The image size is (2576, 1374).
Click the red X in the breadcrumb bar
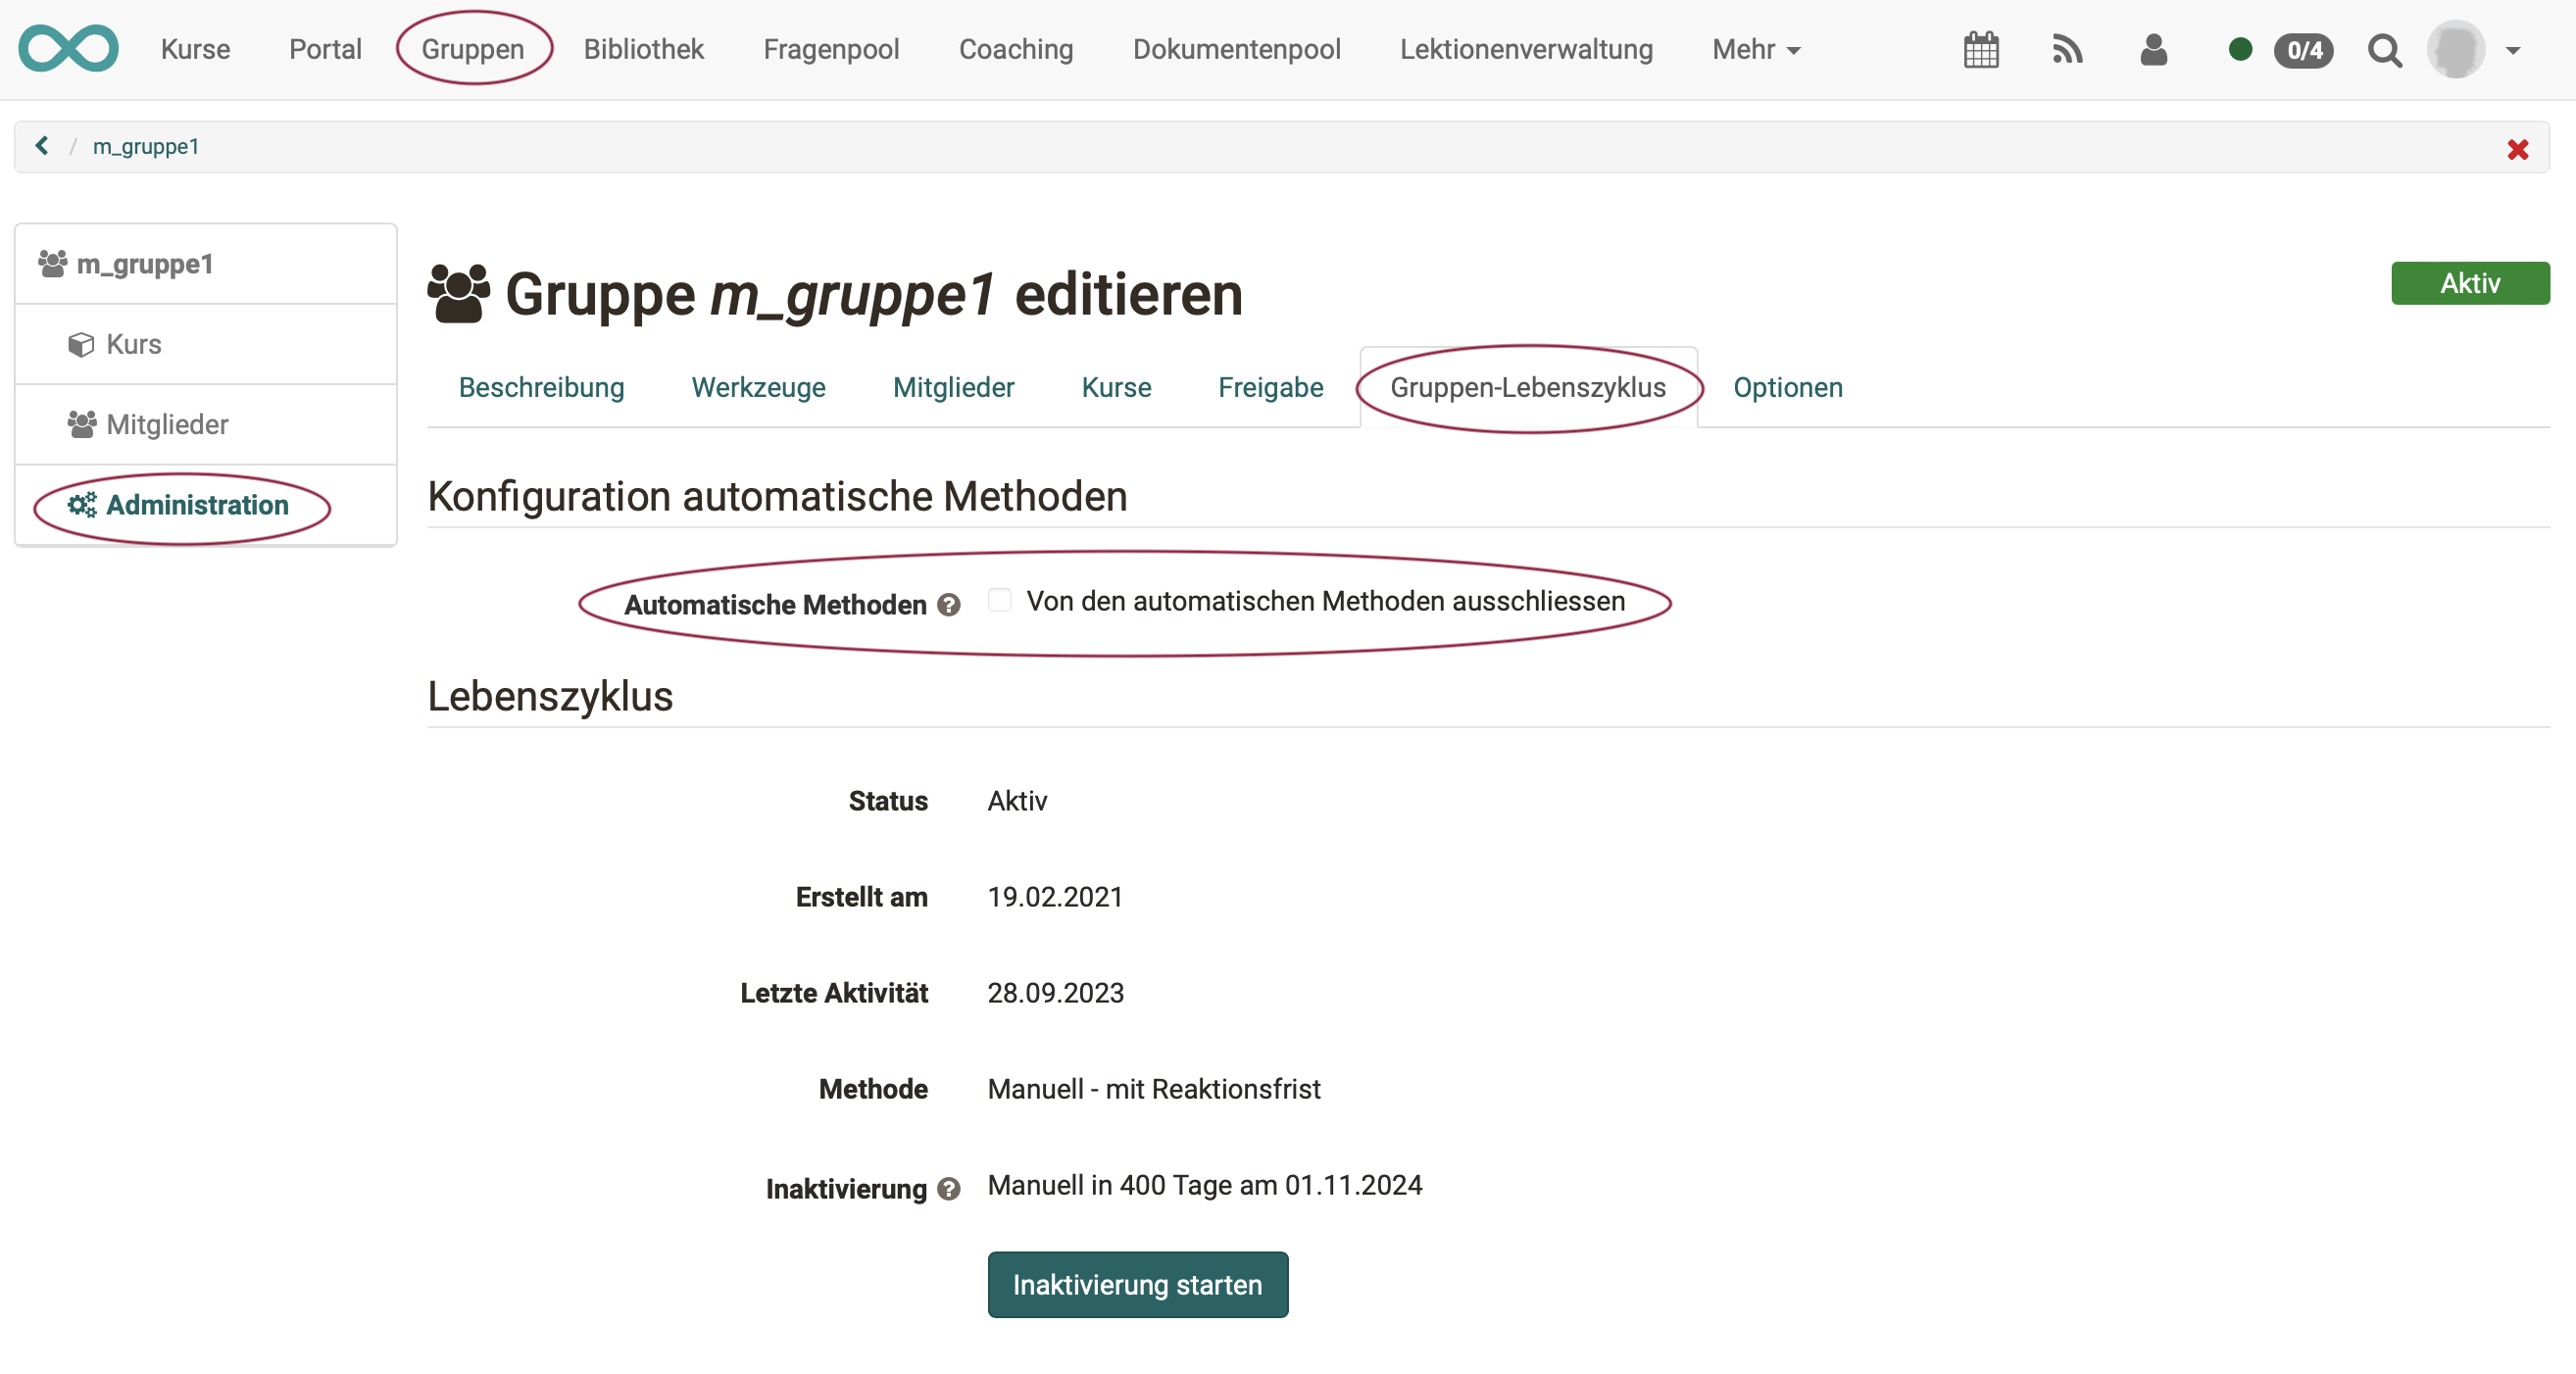[x=2518, y=150]
